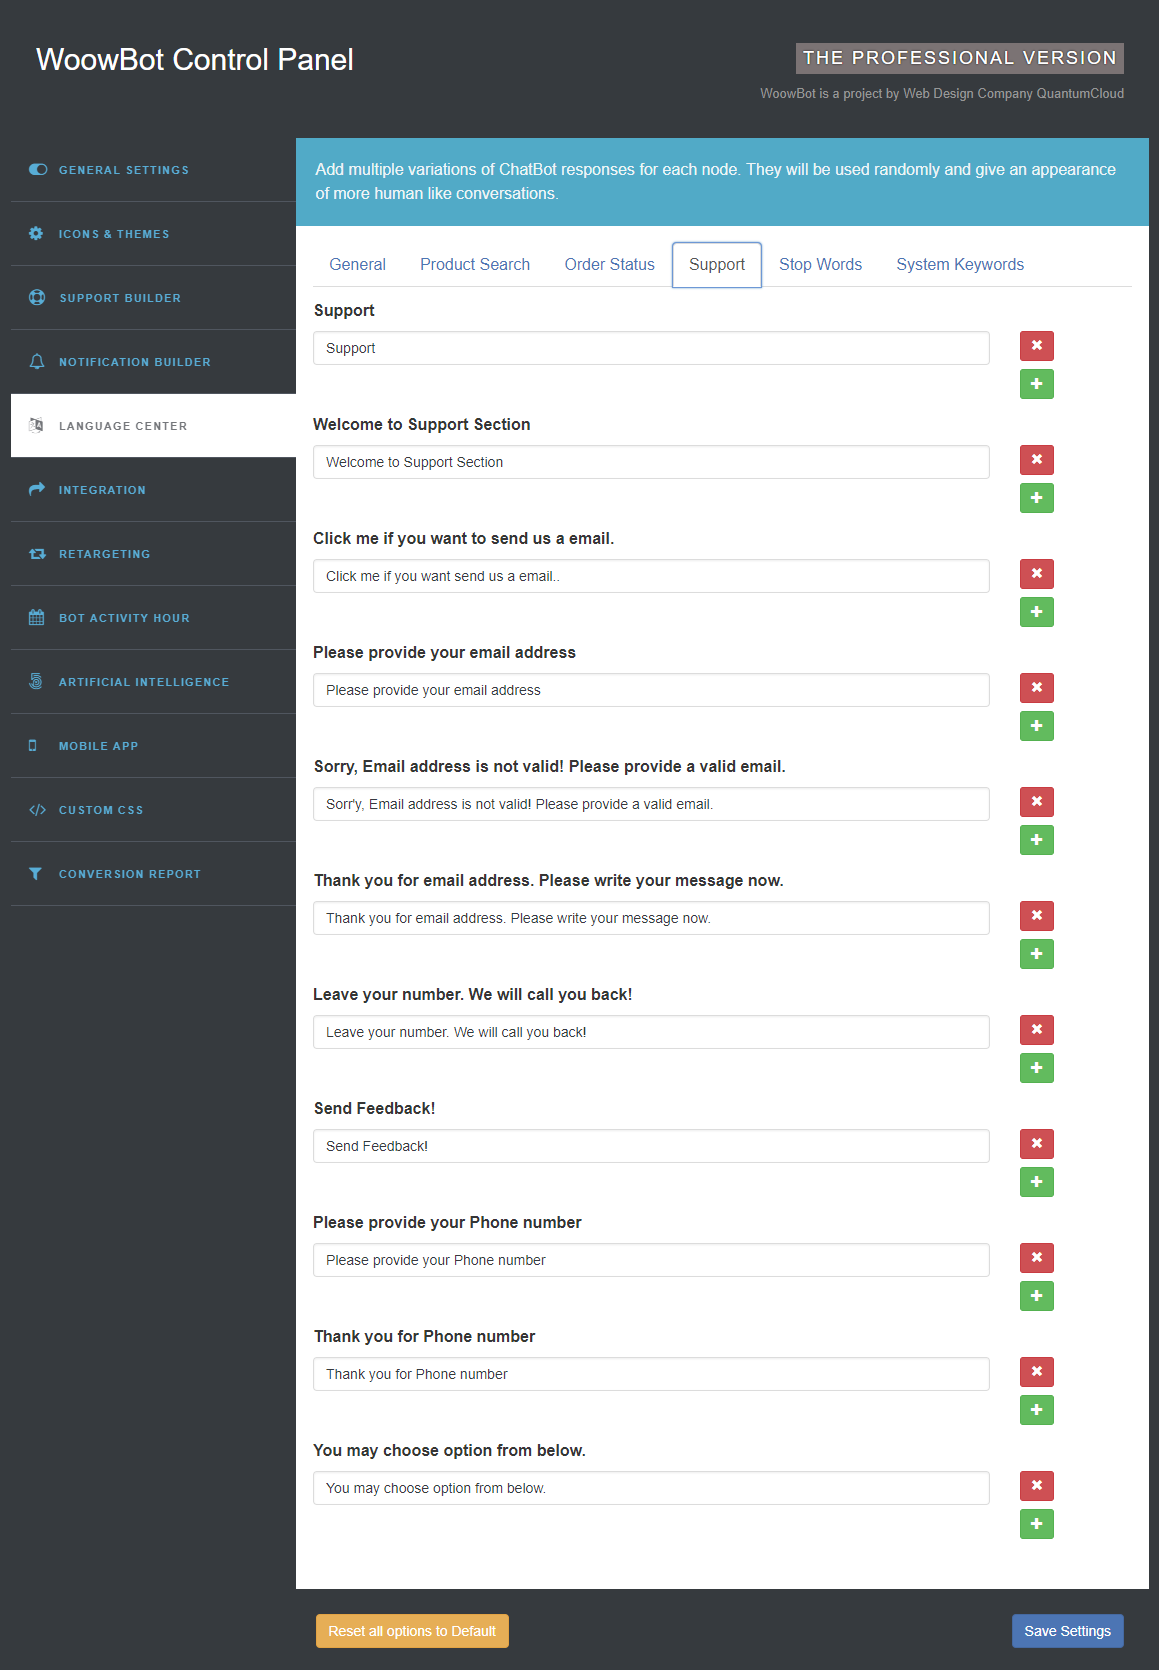Click the Notification Builder bell icon
This screenshot has height=1670, width=1159.
[37, 361]
